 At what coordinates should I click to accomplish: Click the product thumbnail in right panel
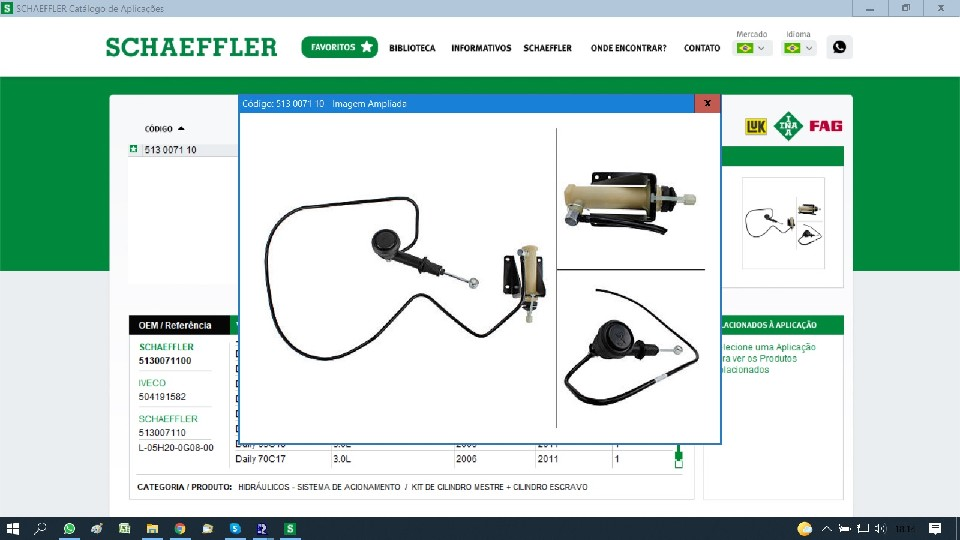coord(783,223)
